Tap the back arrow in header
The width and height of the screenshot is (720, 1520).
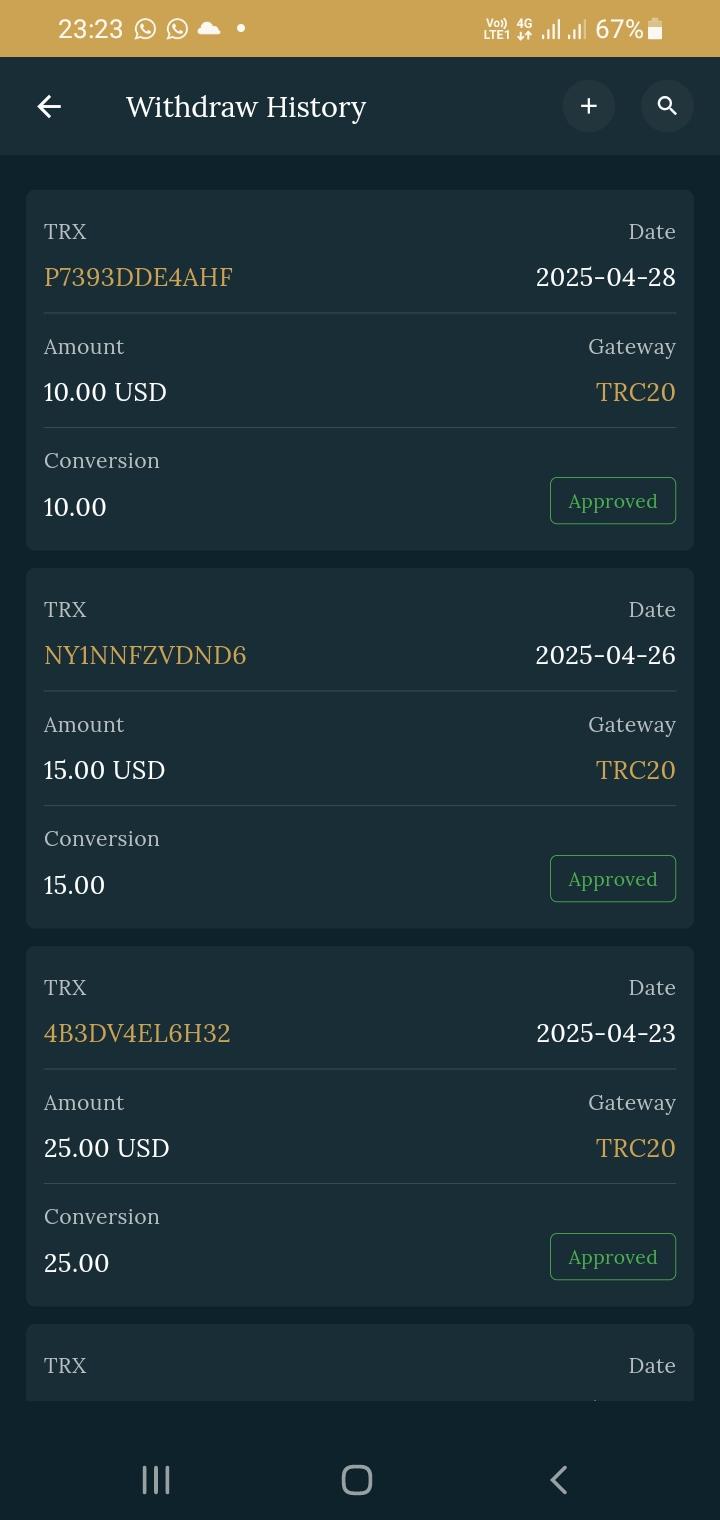pos(49,106)
